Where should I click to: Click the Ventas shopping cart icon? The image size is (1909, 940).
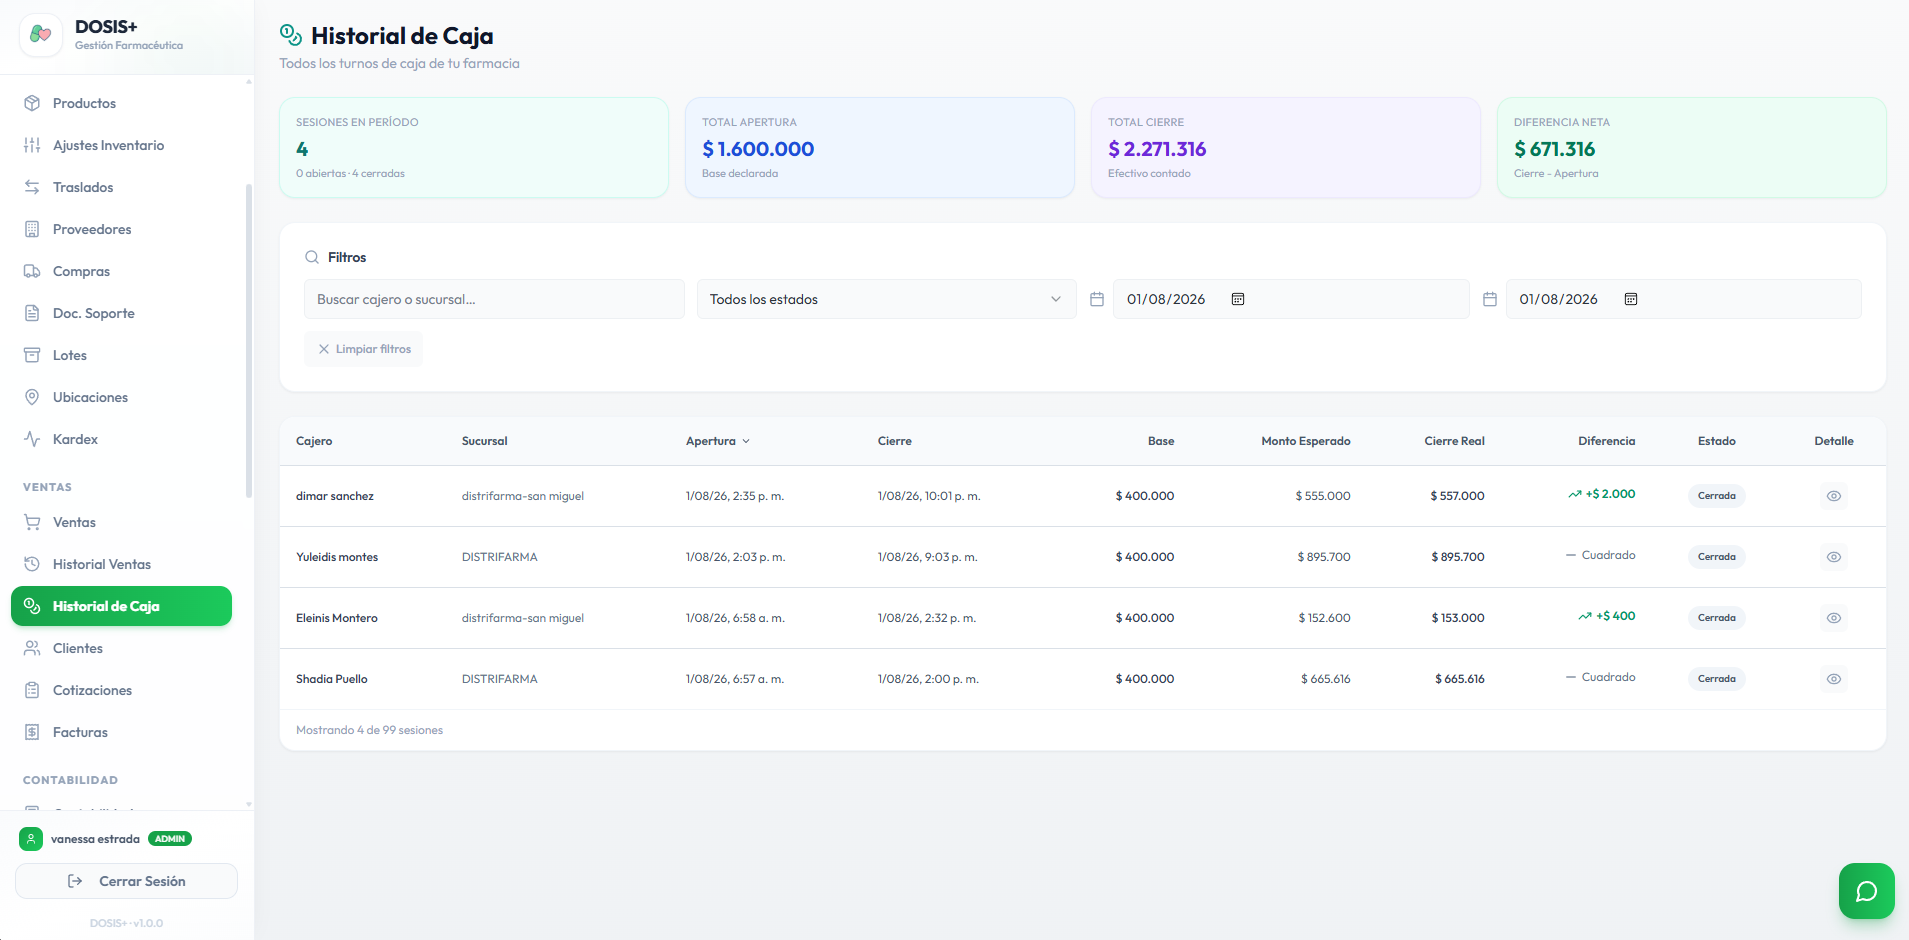[32, 522]
